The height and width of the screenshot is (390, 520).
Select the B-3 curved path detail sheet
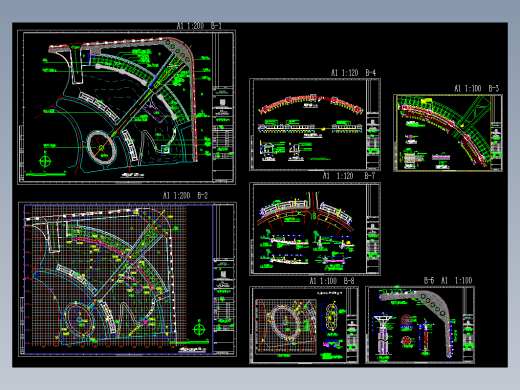pos(448,133)
